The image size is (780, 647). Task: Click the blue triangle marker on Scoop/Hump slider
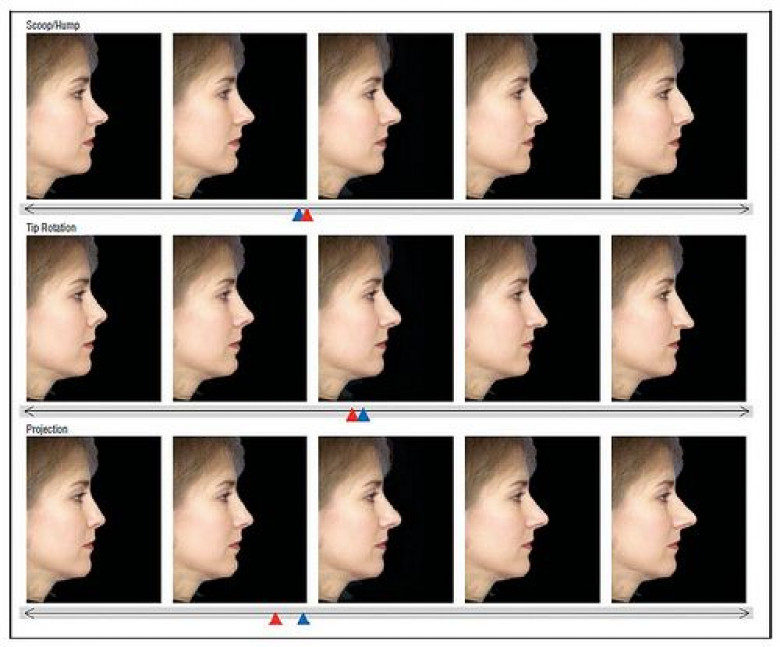(297, 215)
